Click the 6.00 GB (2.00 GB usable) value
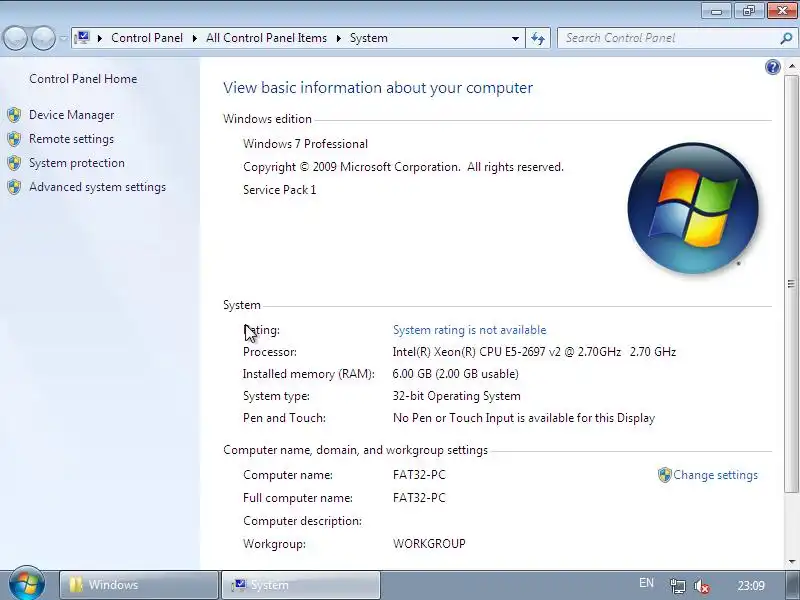Viewport: 800px width, 600px height. 456,374
